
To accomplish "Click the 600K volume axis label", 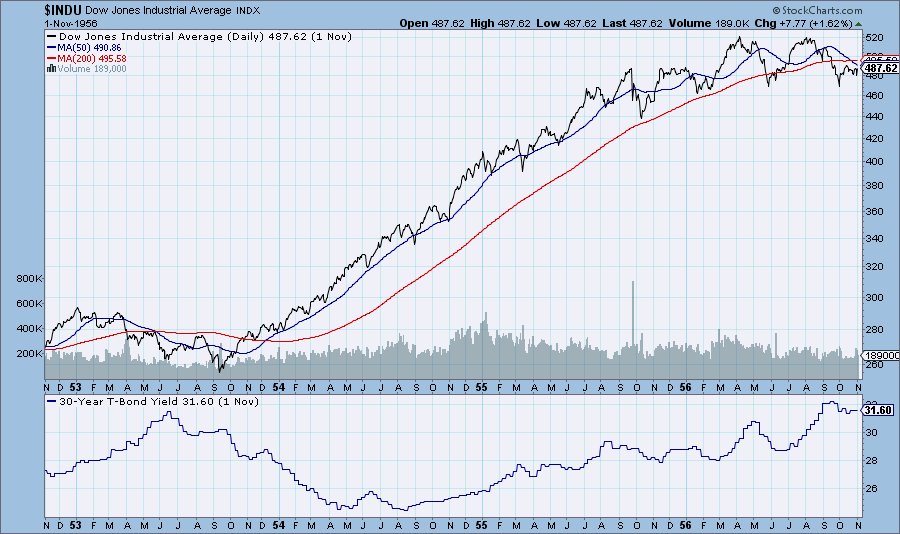I will click(29, 303).
